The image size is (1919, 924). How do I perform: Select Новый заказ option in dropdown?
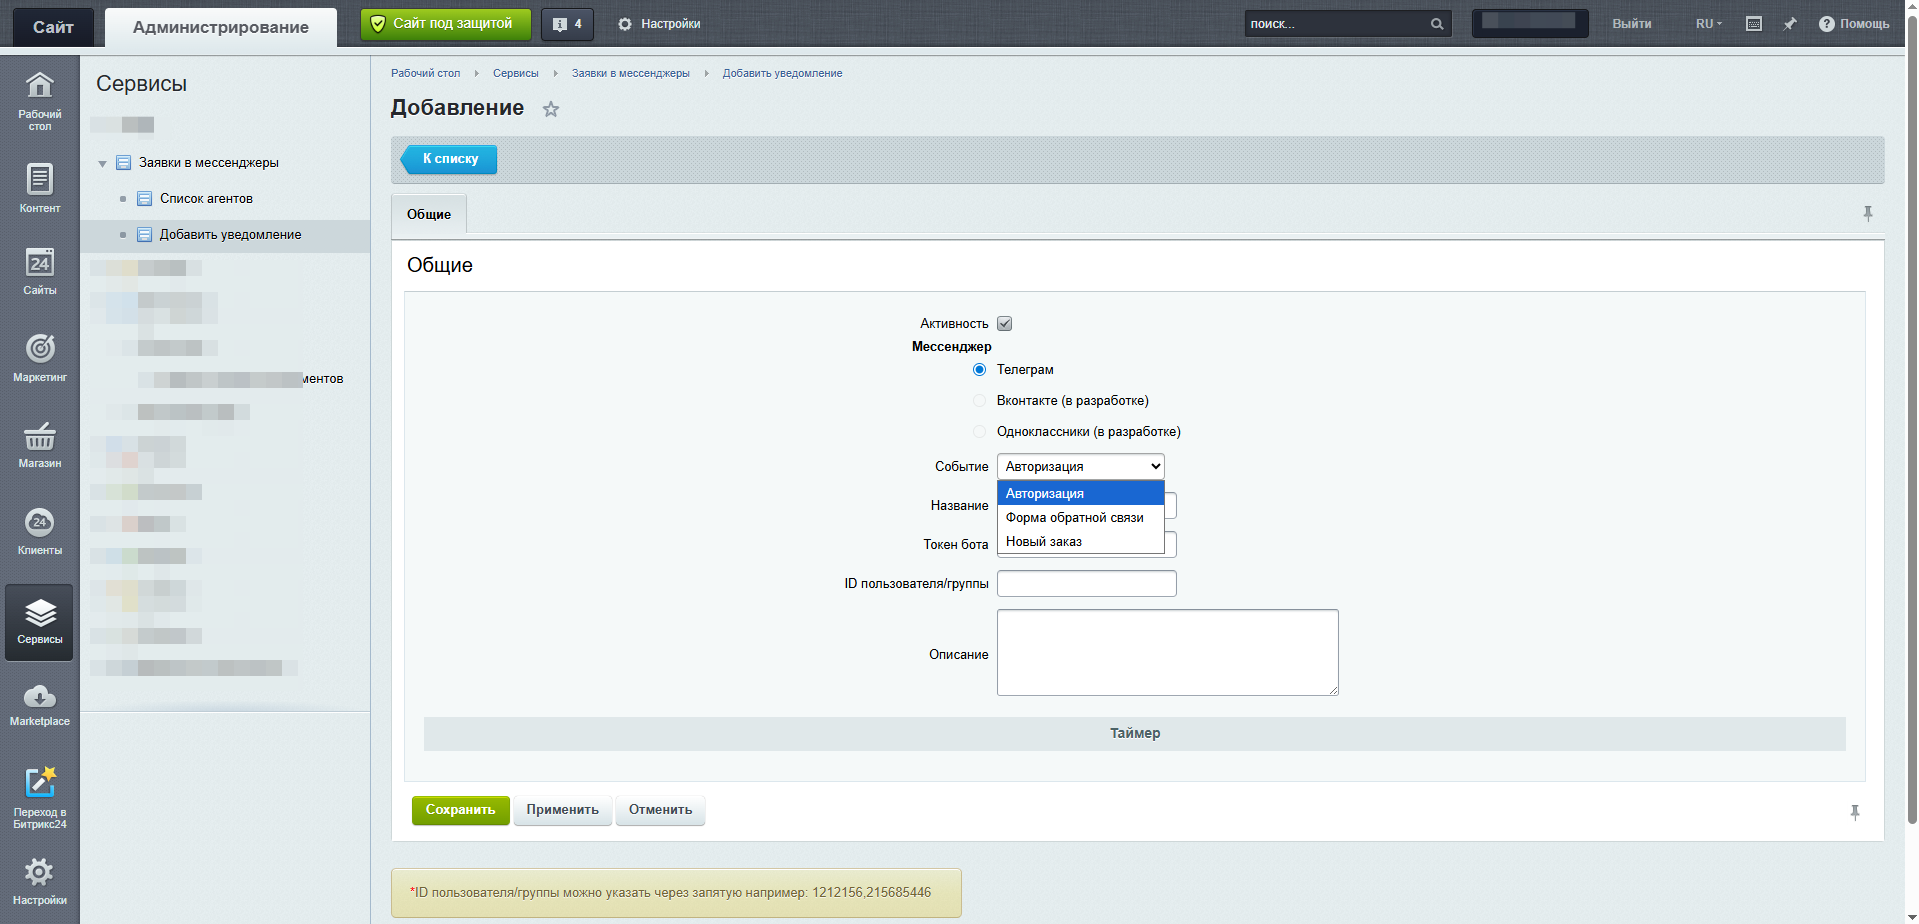(x=1043, y=542)
